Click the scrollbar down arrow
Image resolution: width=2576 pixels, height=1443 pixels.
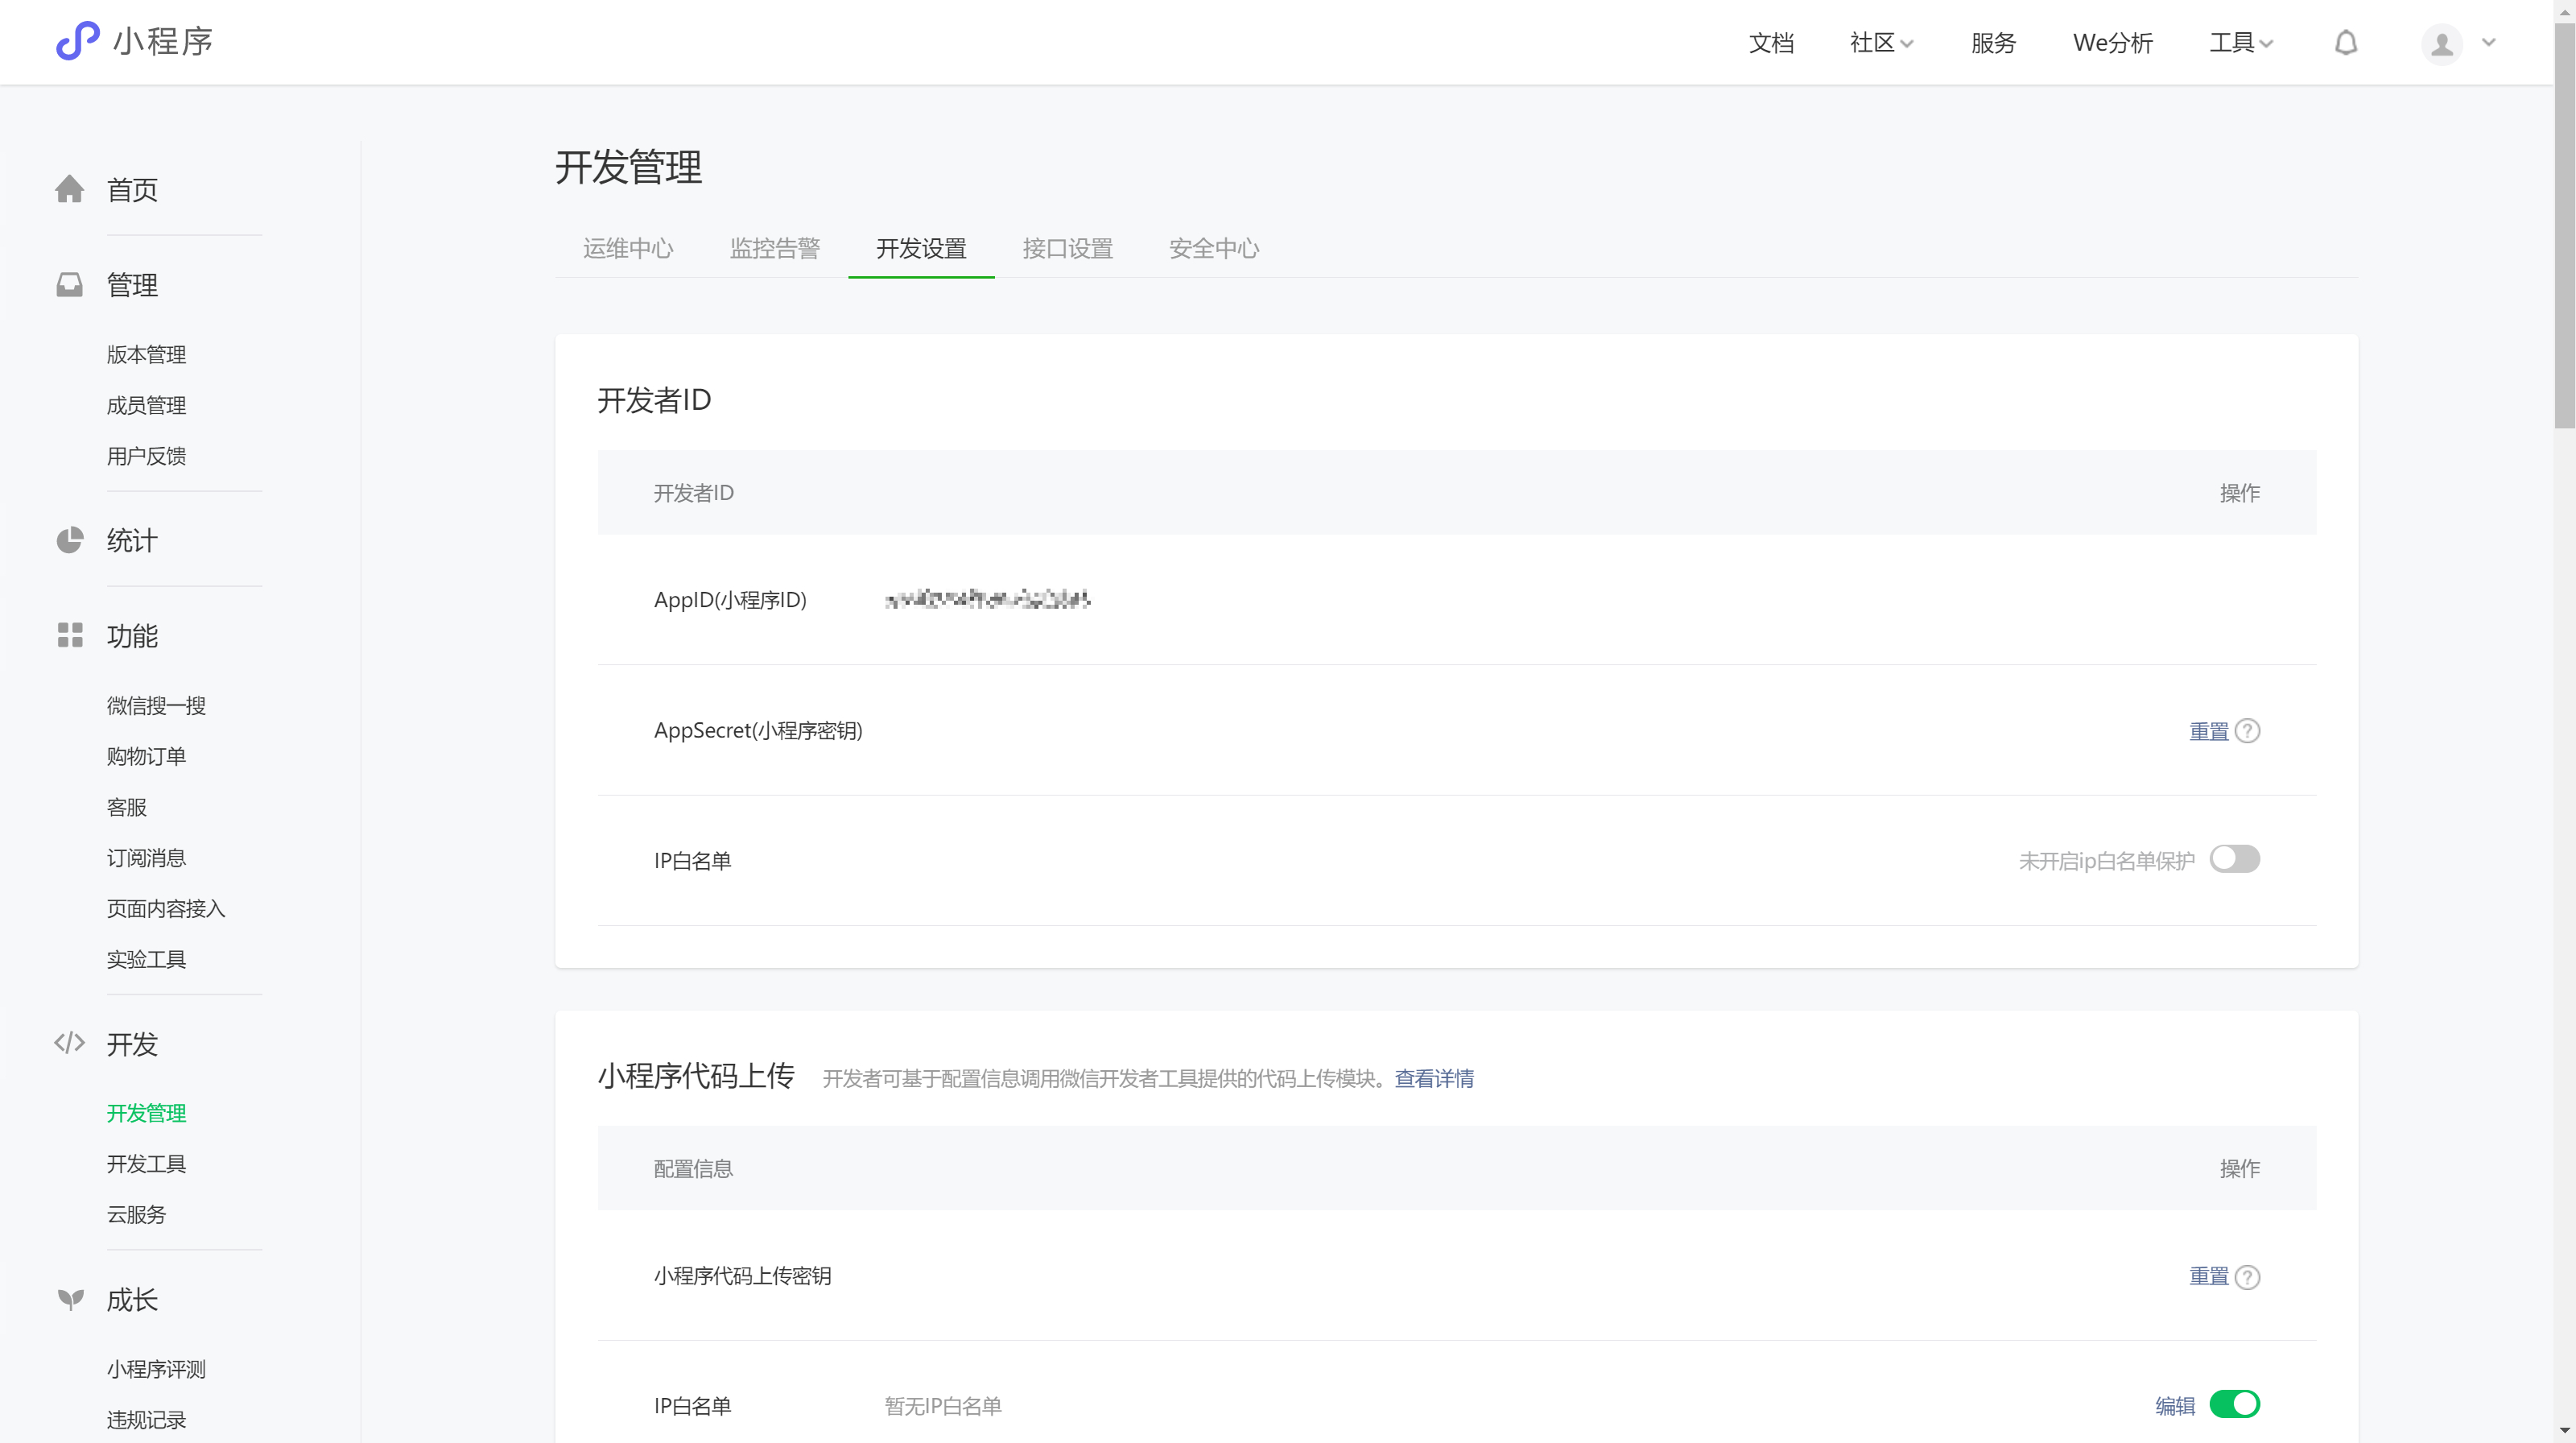[2565, 1431]
